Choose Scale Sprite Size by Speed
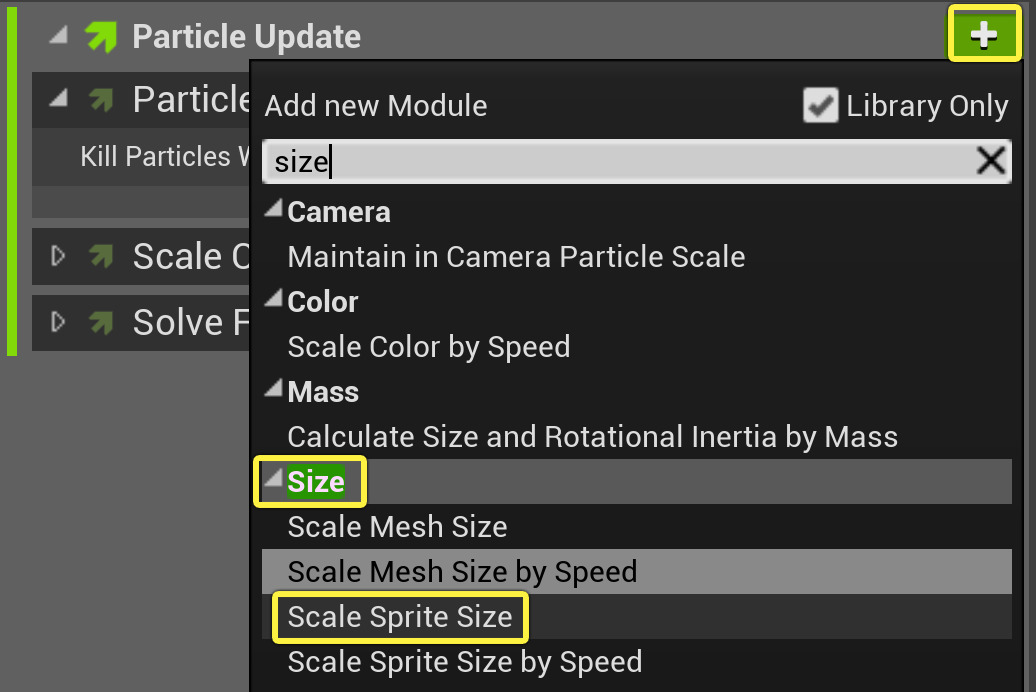 click(x=465, y=662)
